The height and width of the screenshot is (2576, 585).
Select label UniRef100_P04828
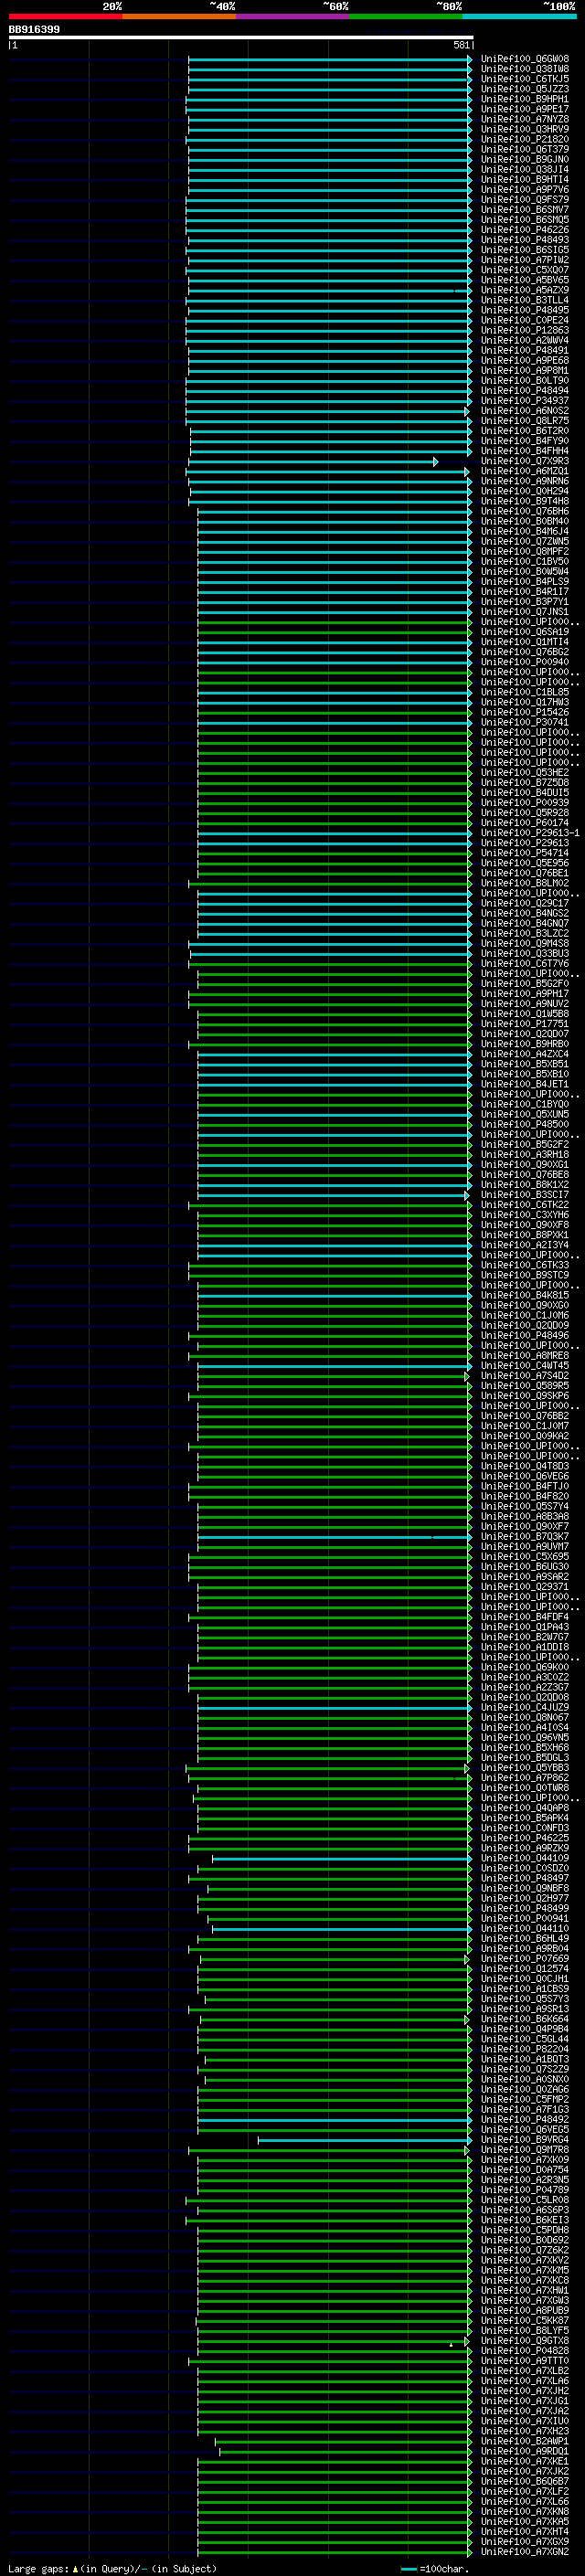[525, 2350]
